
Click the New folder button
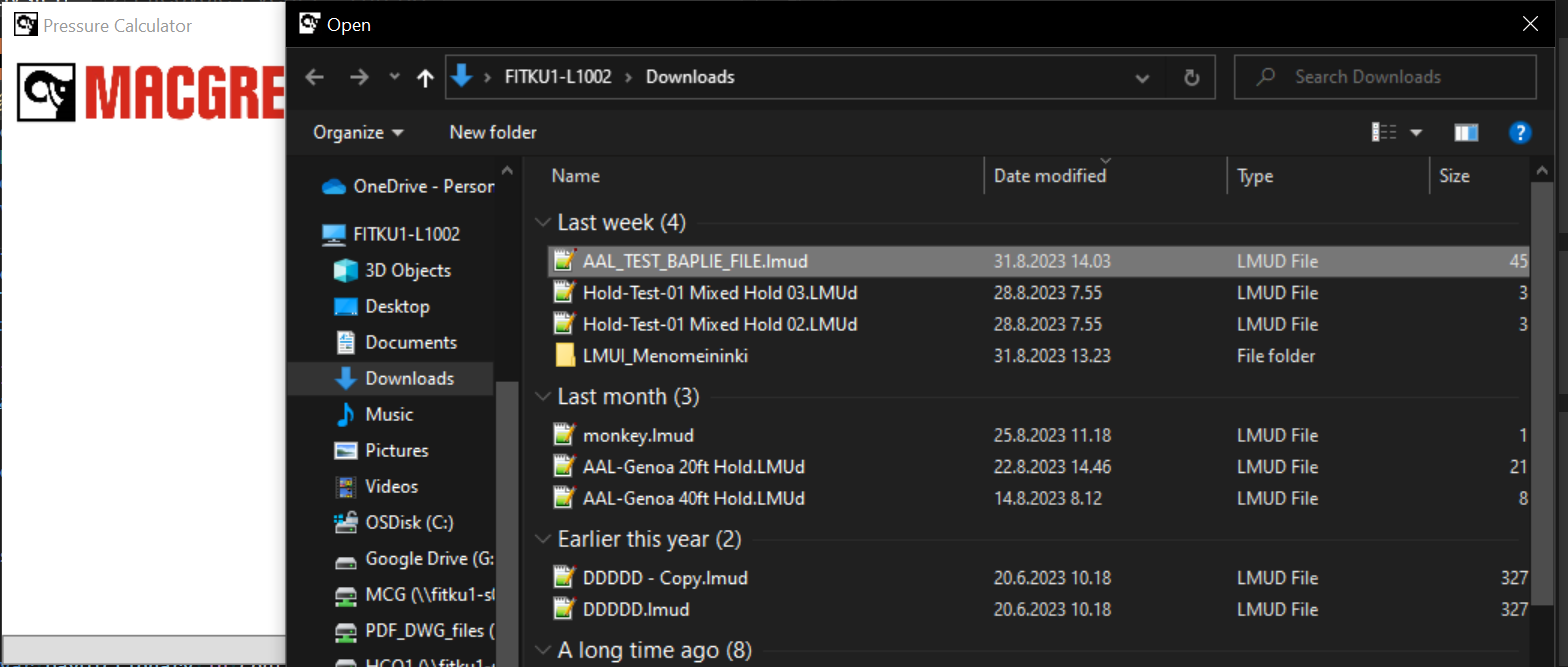[493, 133]
